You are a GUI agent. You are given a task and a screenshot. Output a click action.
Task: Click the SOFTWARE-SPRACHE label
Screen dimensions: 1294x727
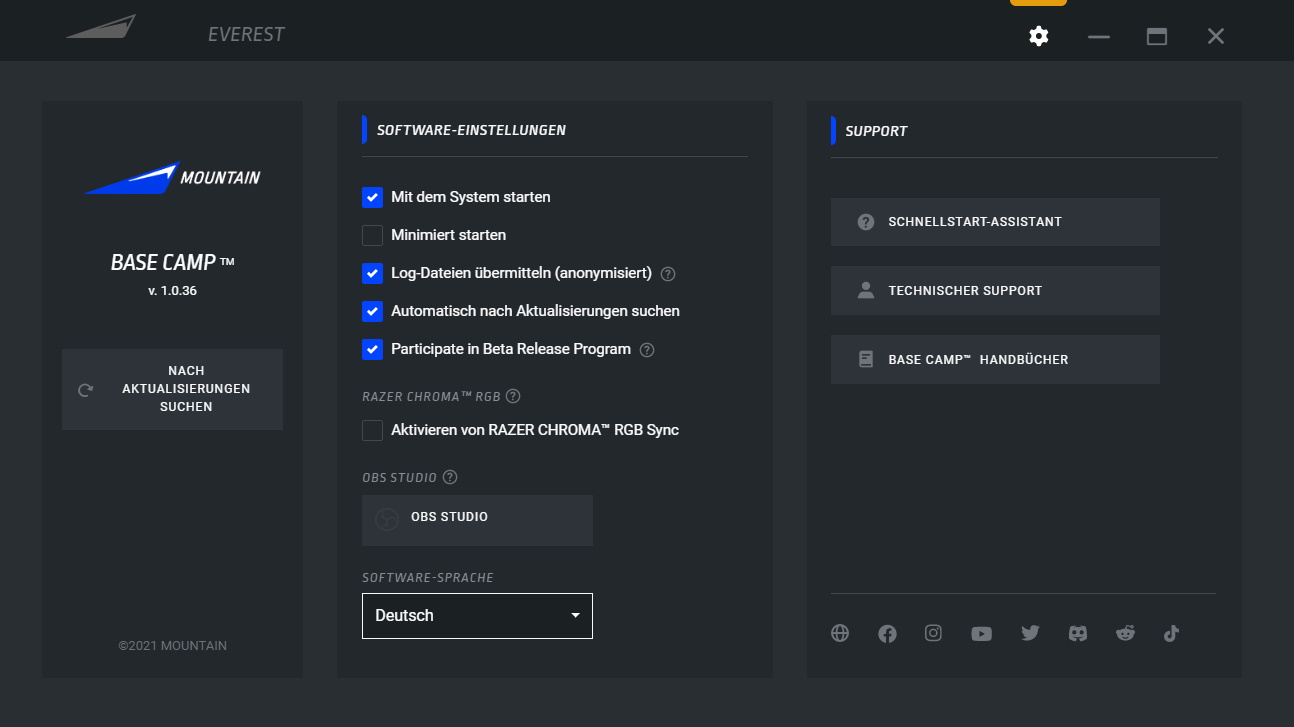click(428, 578)
